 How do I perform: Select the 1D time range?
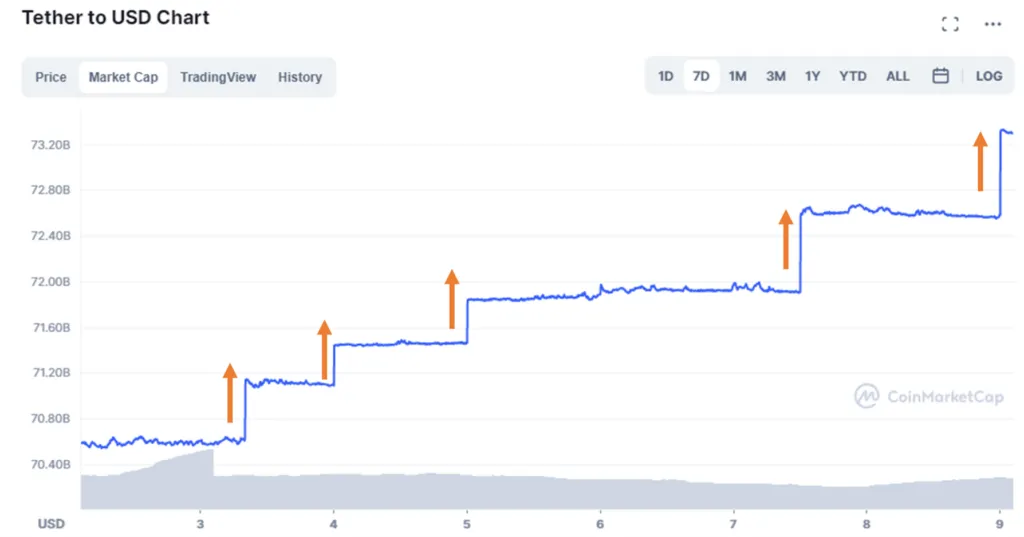point(665,76)
